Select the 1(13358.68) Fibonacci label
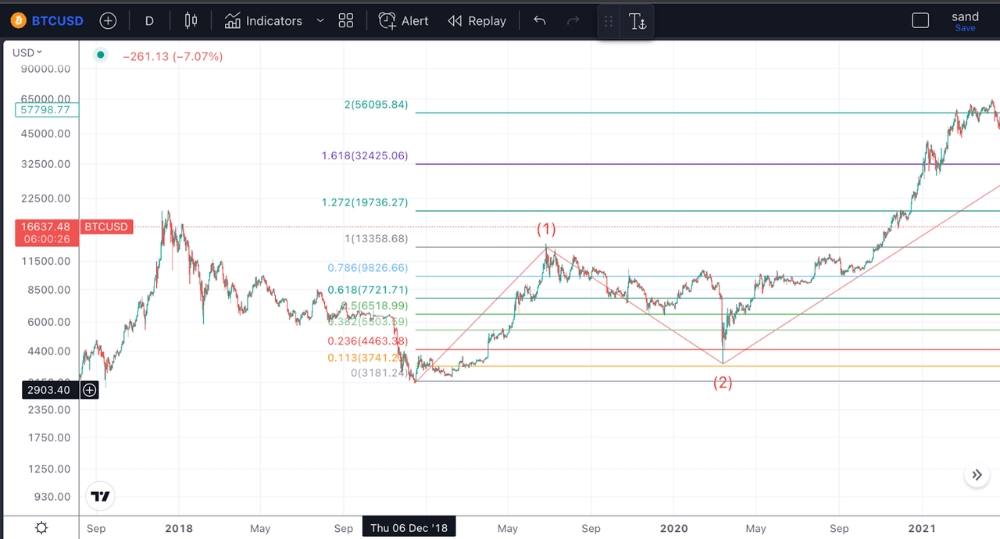 point(376,239)
